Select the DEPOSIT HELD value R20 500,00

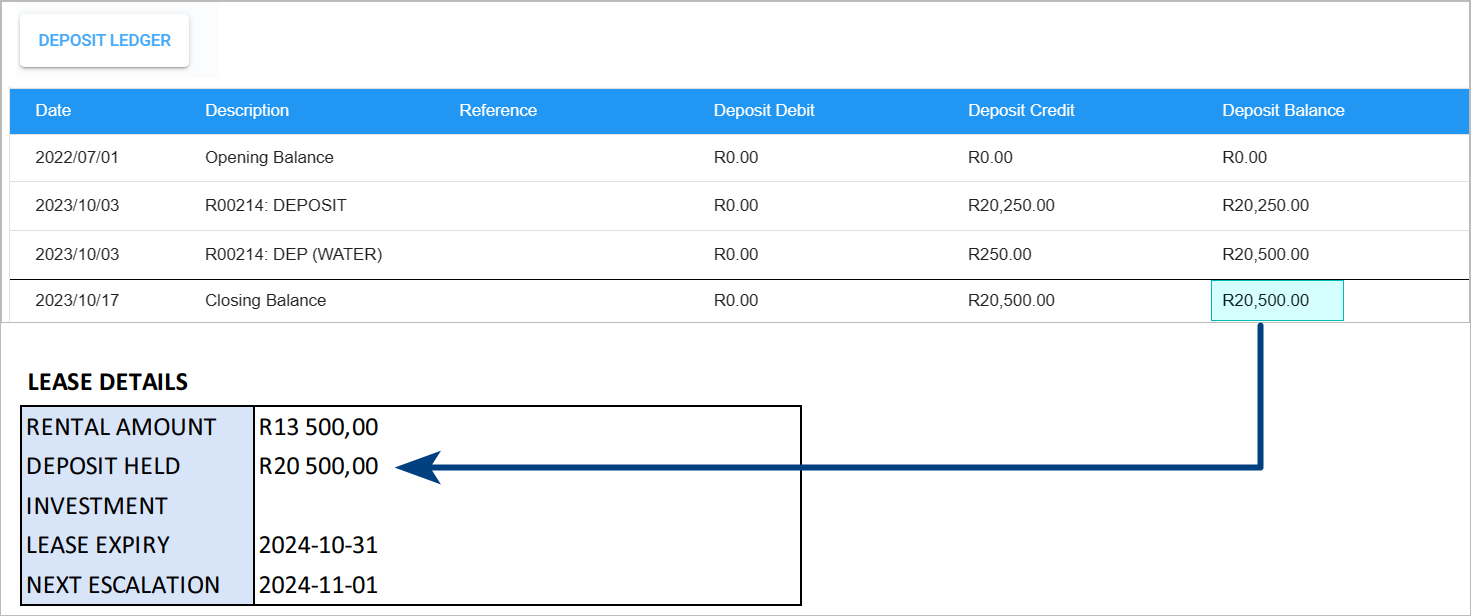319,466
